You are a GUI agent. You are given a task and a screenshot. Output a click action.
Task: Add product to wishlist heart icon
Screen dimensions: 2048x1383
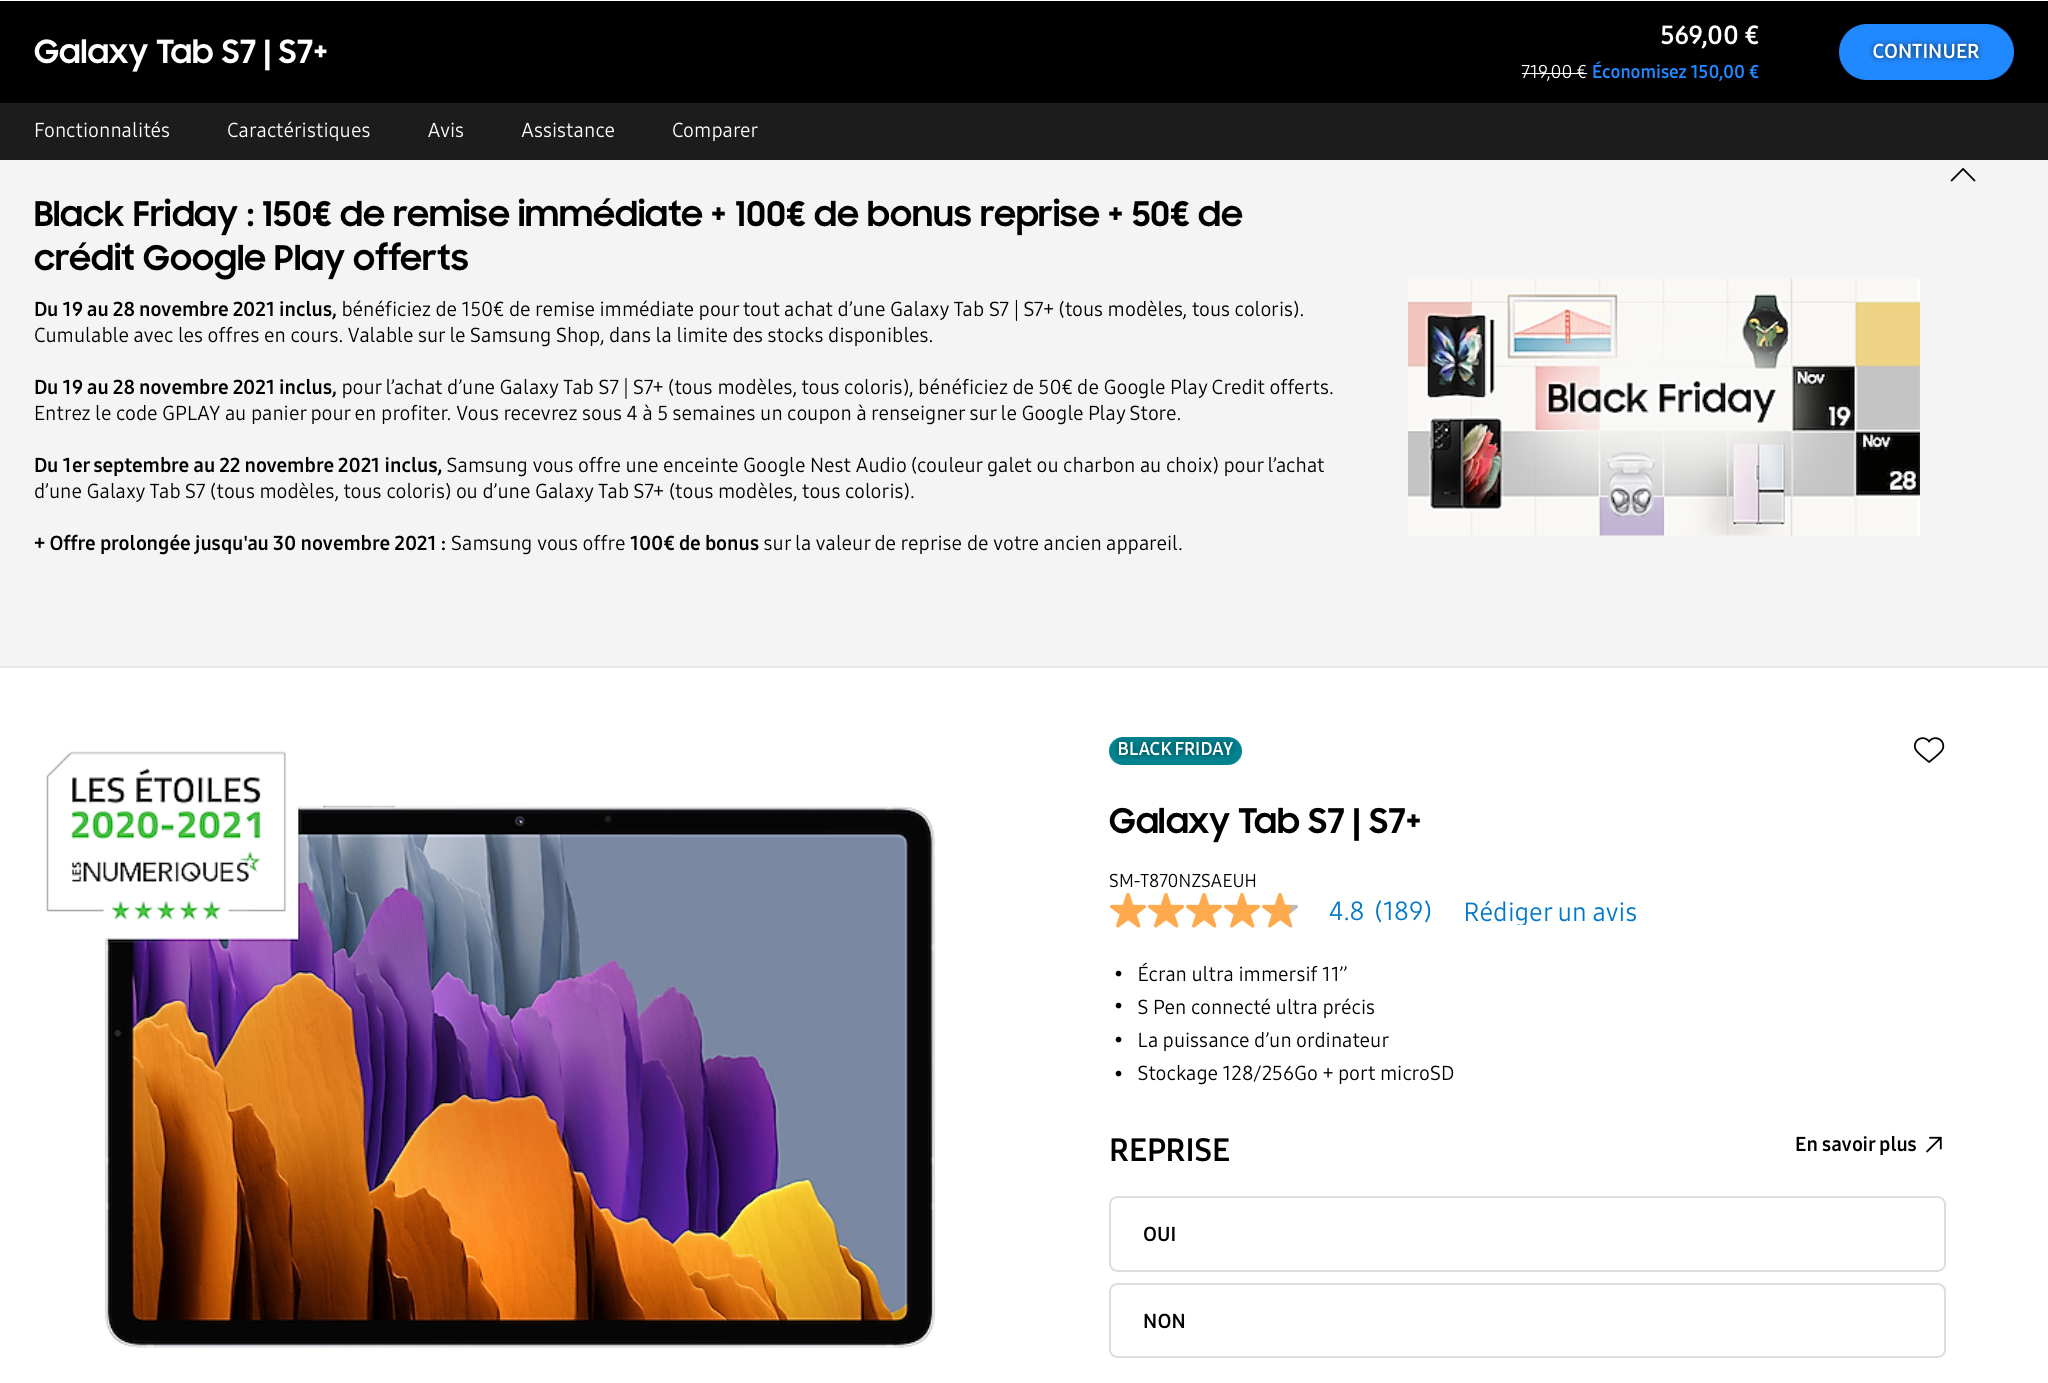pyautogui.click(x=1928, y=750)
